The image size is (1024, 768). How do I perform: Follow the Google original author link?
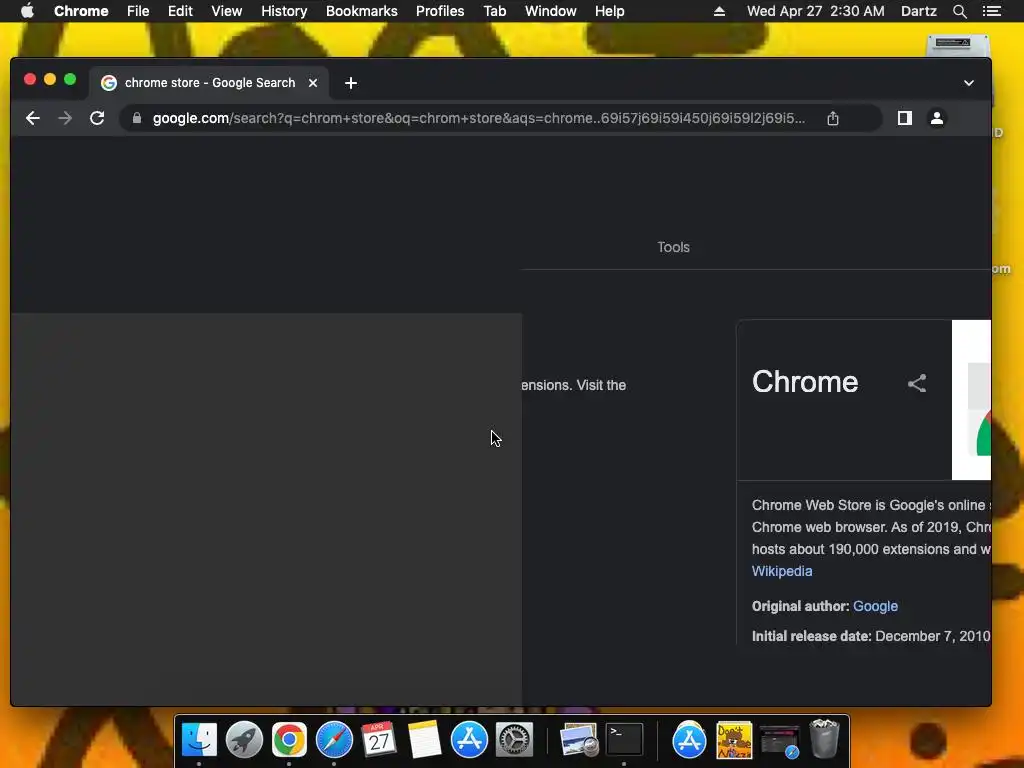875,606
